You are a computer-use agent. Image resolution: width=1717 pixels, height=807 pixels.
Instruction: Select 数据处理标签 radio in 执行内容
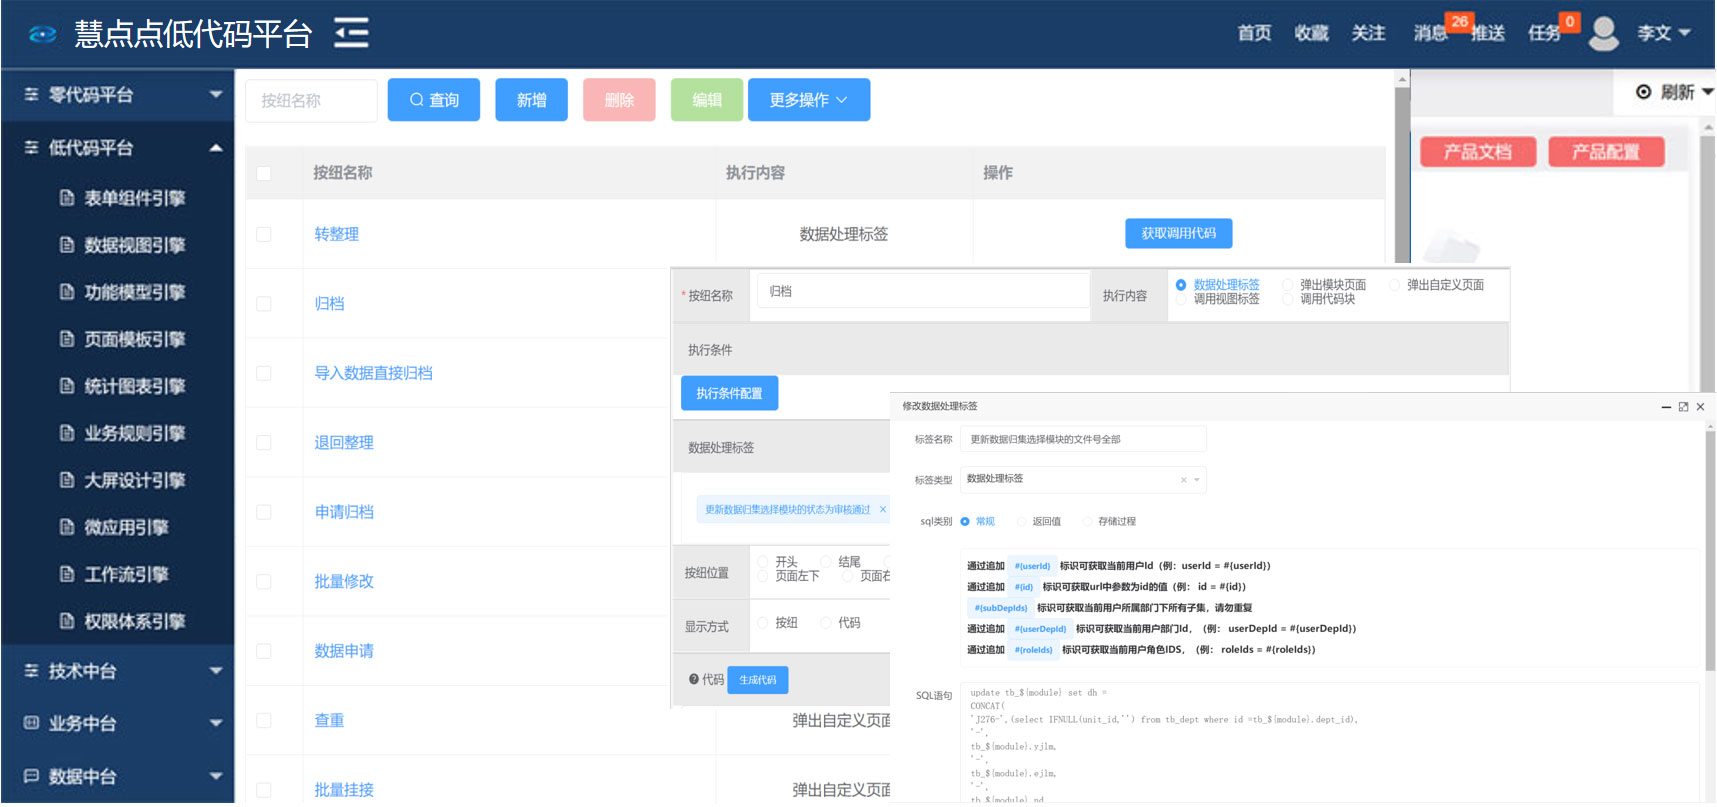tap(1181, 285)
